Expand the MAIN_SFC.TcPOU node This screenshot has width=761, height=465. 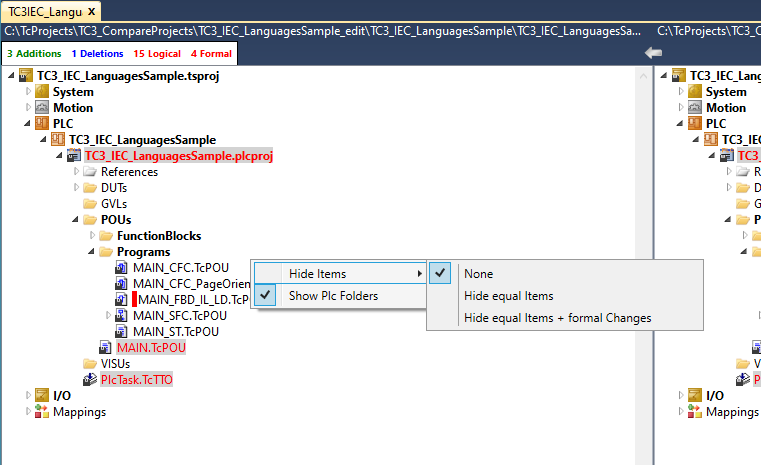[x=108, y=316]
